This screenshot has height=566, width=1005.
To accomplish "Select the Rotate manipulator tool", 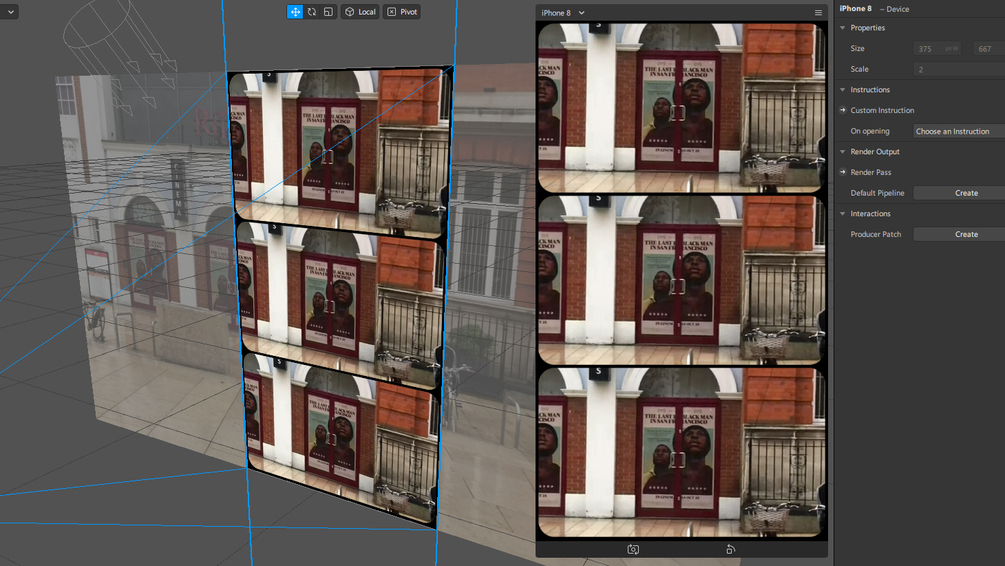I will click(311, 12).
